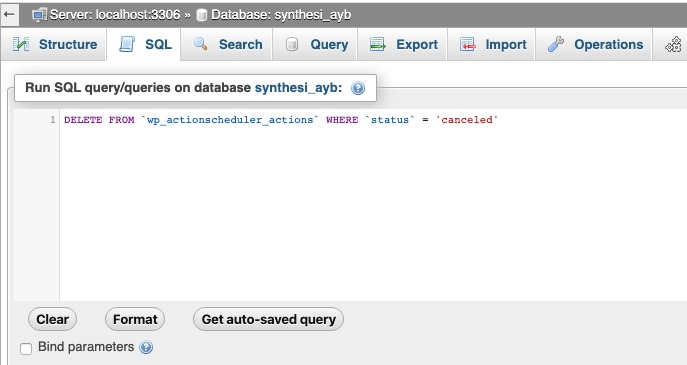Screen dimensions: 687x365
Task: Click the Operations wrench icon
Action: (556, 44)
